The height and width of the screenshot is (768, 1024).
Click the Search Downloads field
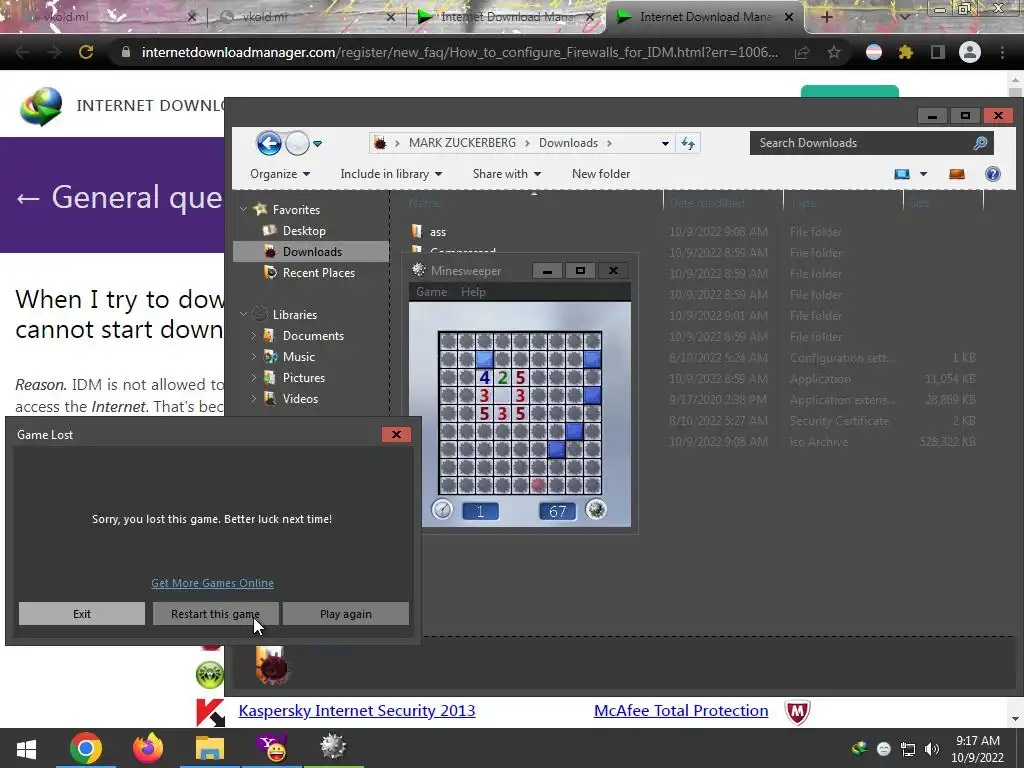871,143
